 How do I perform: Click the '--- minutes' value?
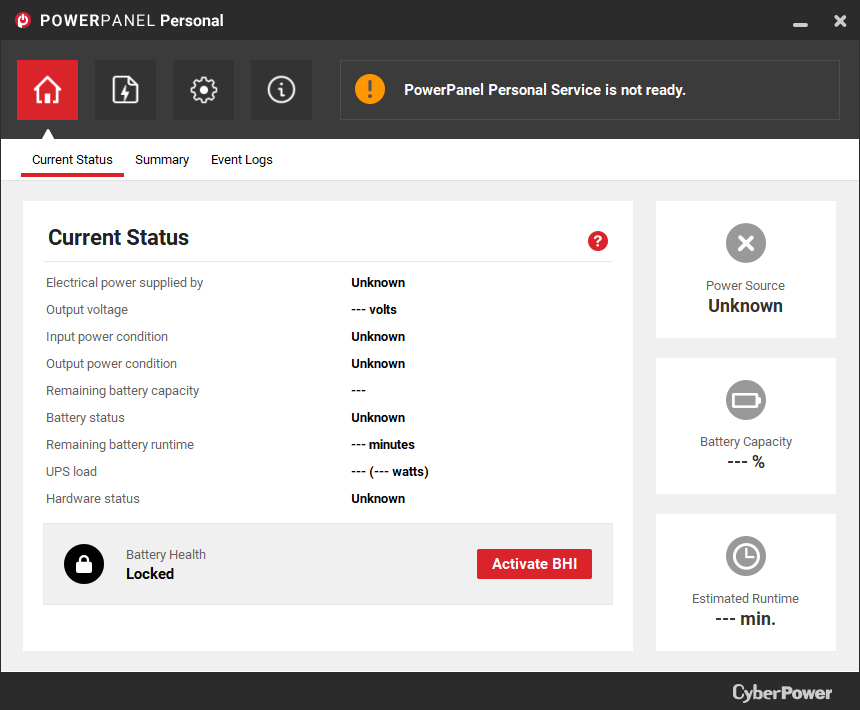pyautogui.click(x=383, y=445)
